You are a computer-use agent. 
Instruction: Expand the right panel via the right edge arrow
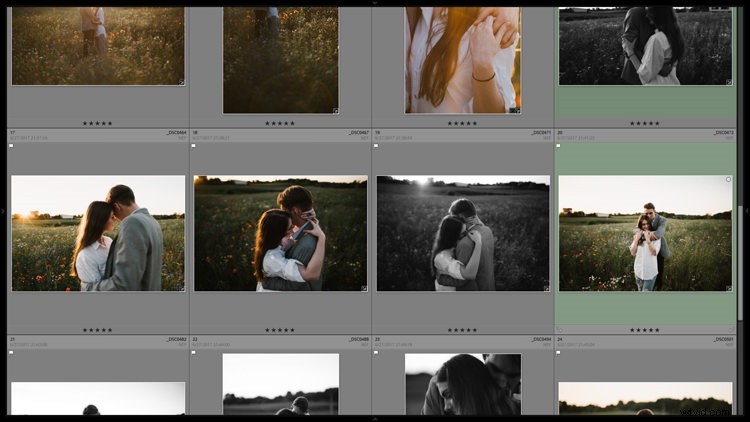pyautogui.click(x=747, y=211)
